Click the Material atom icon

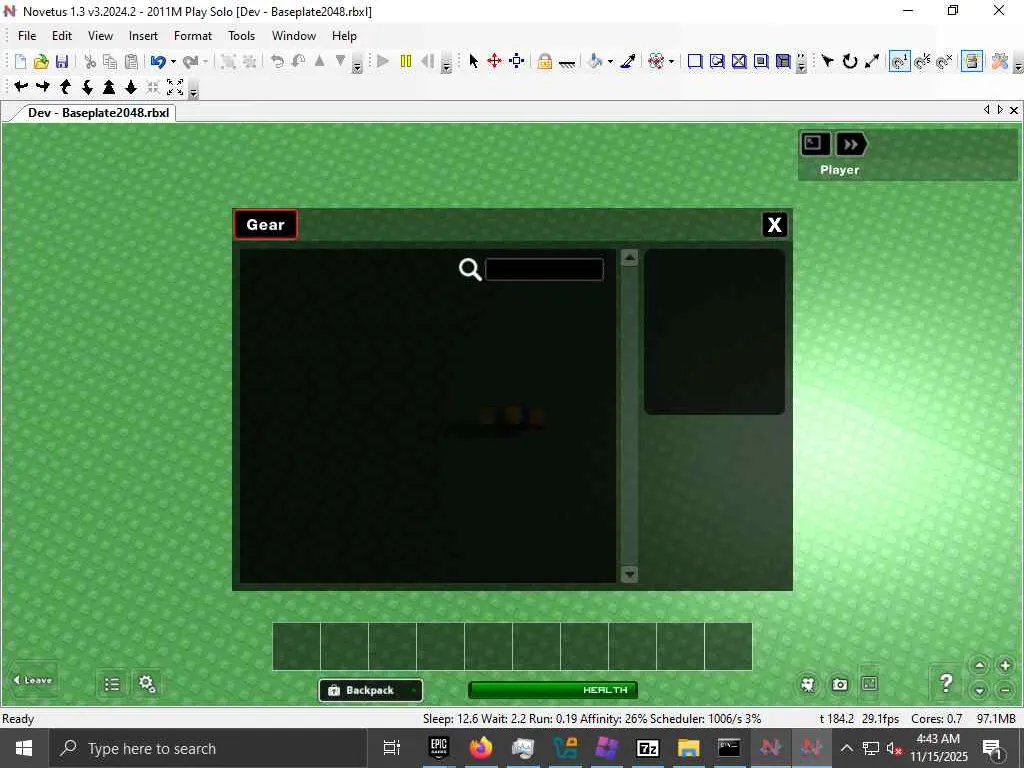[656, 61]
